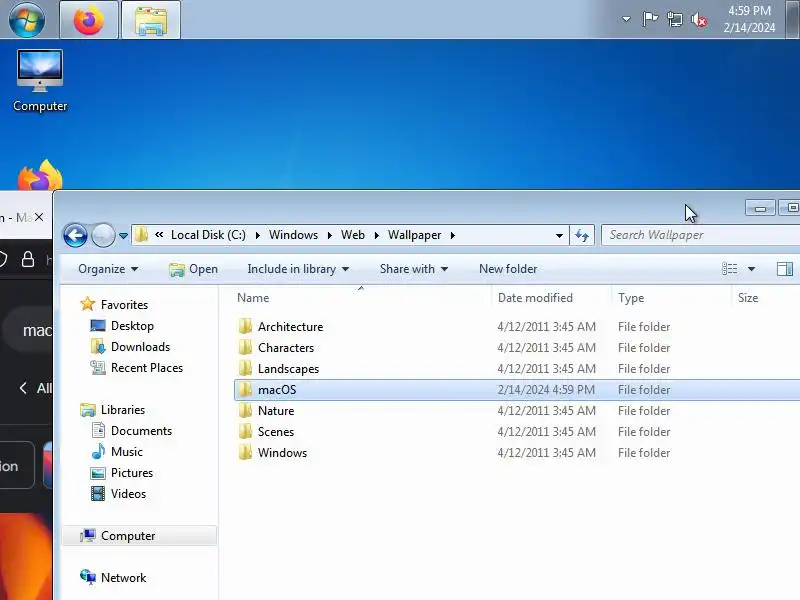This screenshot has width=800, height=600.
Task: Open Action Center flag icon
Action: [649, 19]
